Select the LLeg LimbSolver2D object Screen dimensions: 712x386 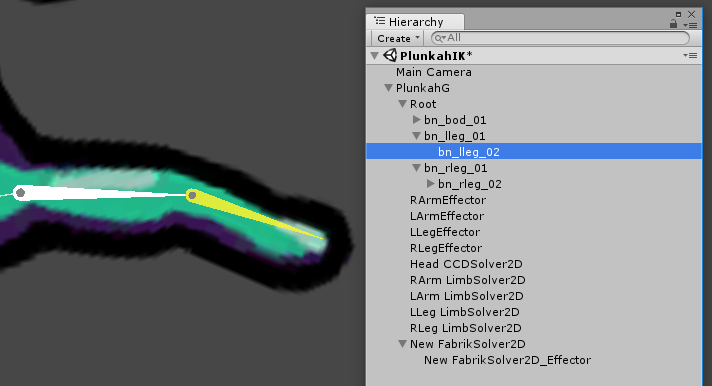(x=465, y=312)
